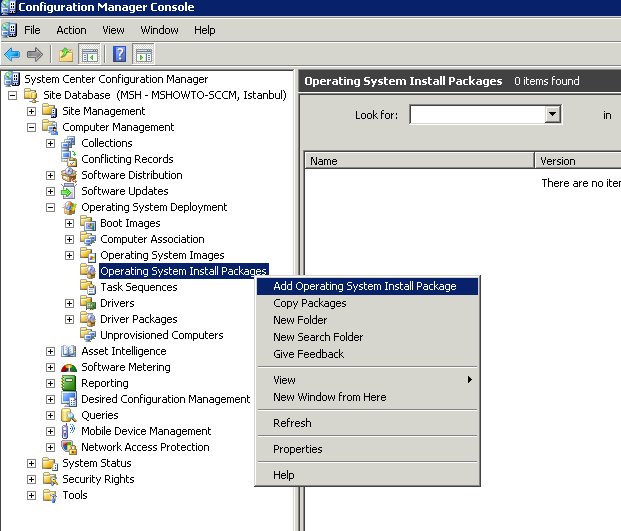Open the Action menu
The image size is (621, 531).
[x=71, y=30]
